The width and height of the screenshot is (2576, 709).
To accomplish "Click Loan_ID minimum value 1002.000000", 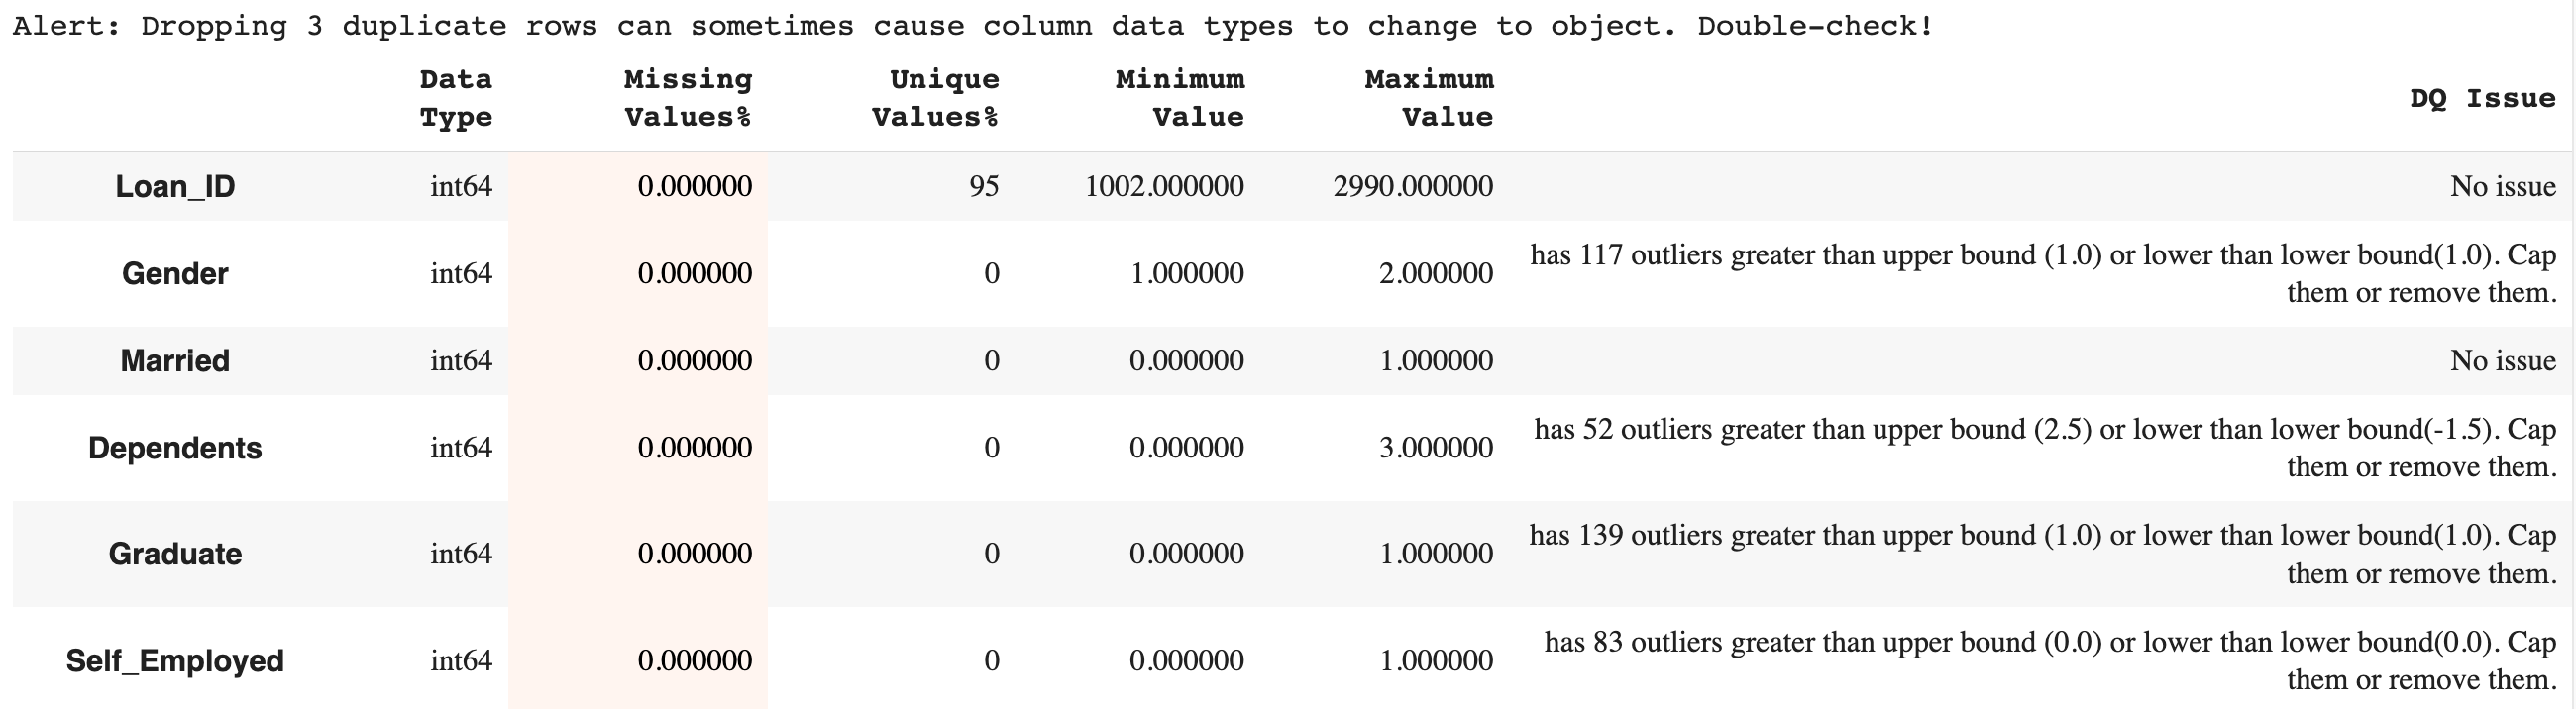I will (x=1164, y=187).
